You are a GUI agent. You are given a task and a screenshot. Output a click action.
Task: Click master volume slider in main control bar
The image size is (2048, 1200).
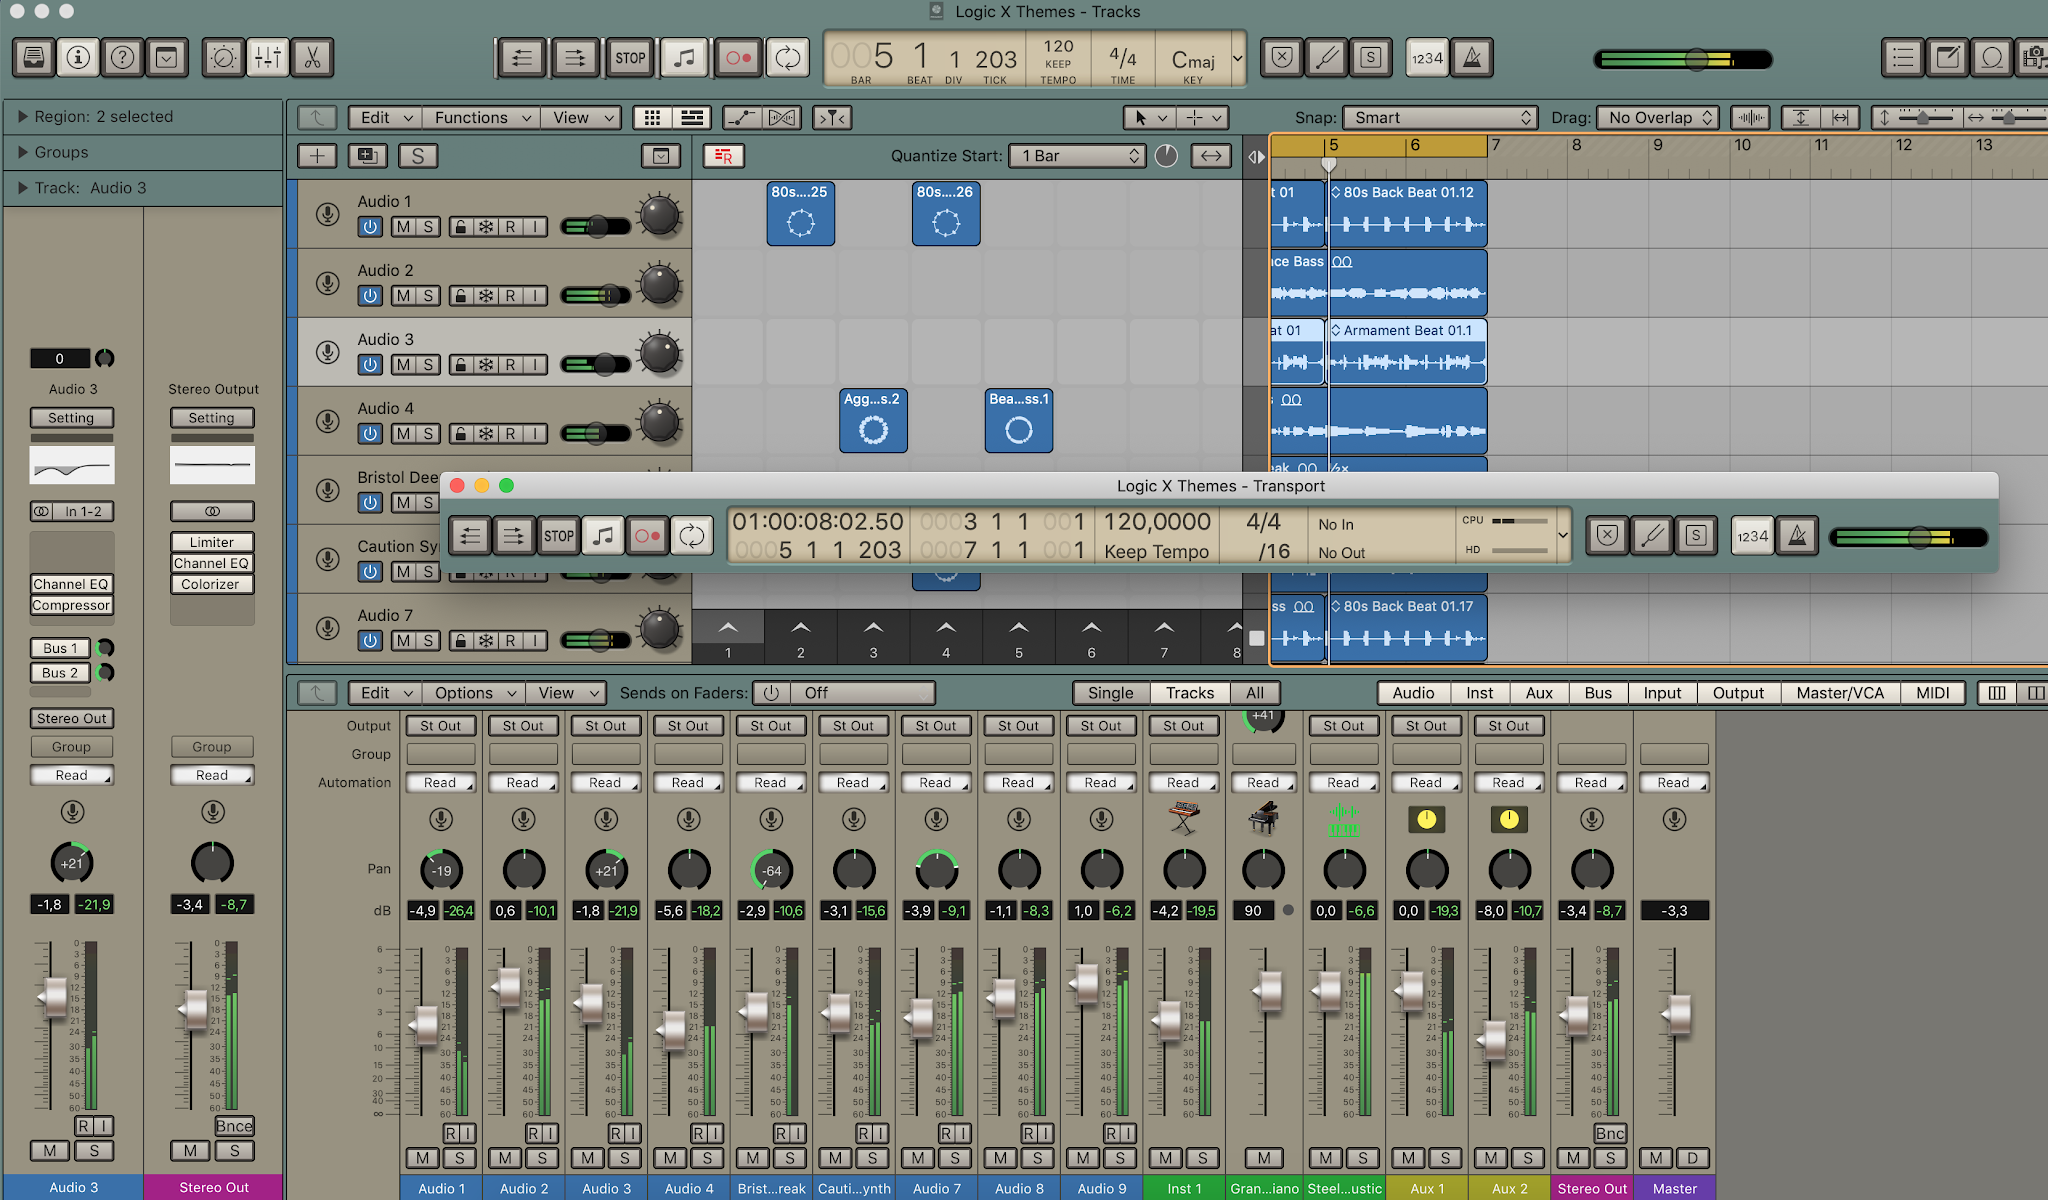[1683, 60]
